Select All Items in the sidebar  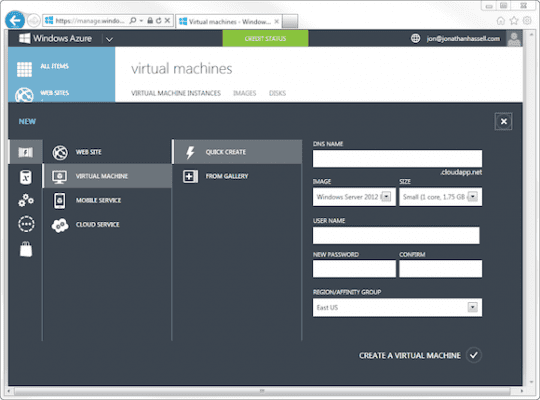tap(61, 68)
